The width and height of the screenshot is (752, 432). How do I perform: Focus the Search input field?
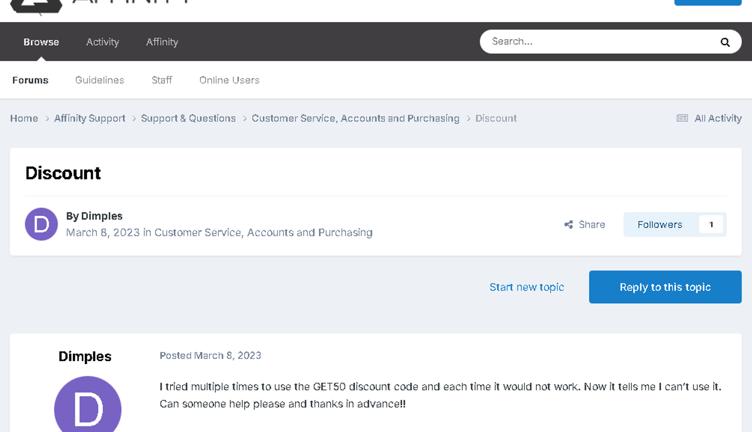pyautogui.click(x=599, y=42)
